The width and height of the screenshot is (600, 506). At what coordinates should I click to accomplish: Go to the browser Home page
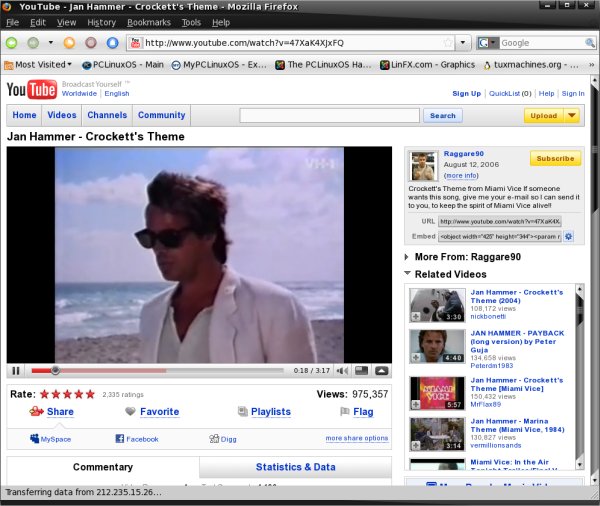click(112, 43)
